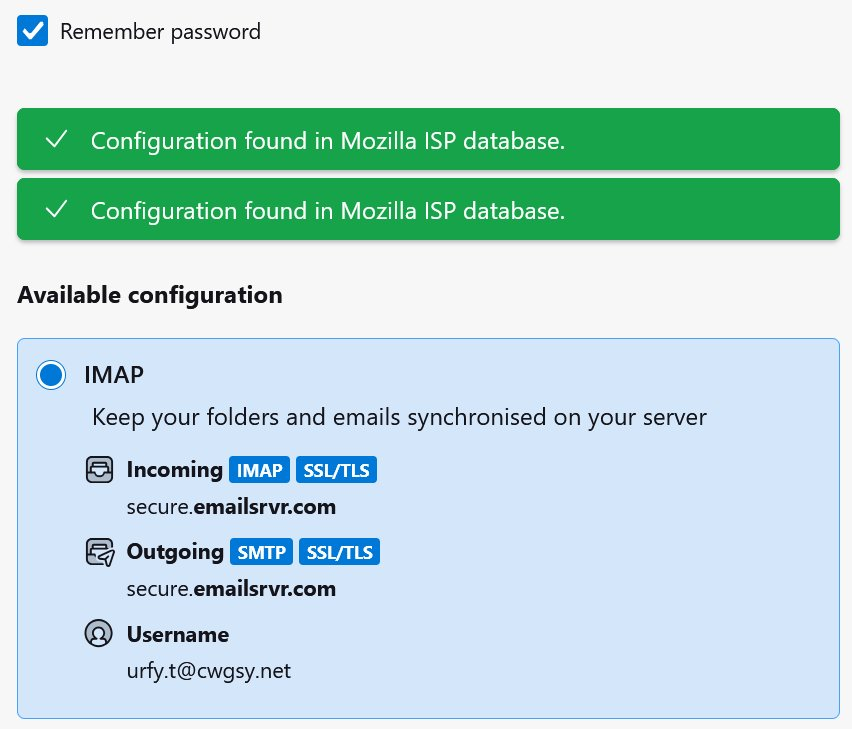Click the checkmark icon in the first green banner
Image resolution: width=852 pixels, height=729 pixels.
(x=57, y=141)
